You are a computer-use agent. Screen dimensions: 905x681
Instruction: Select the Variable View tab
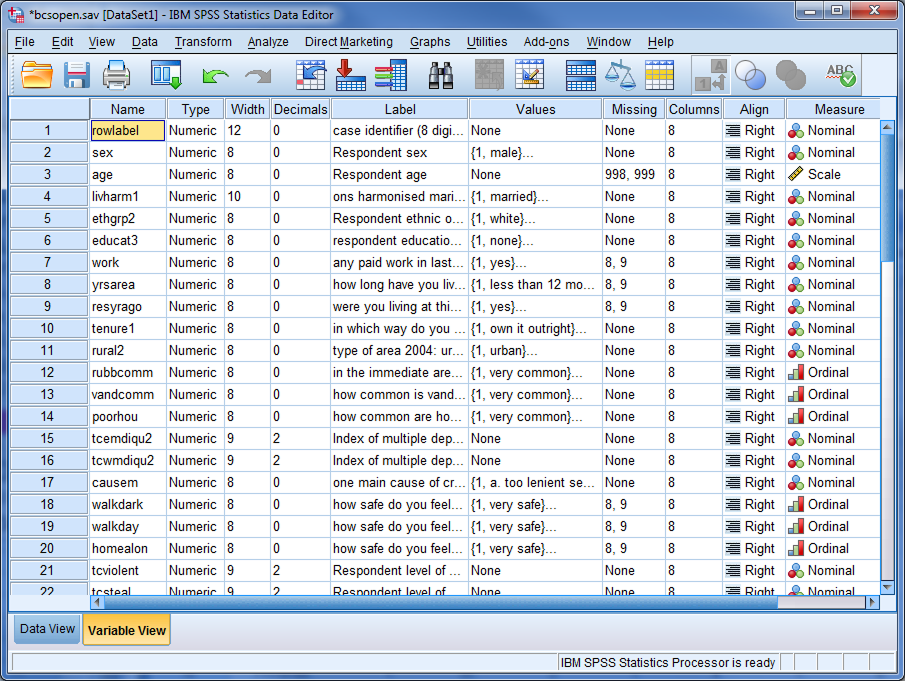(126, 630)
